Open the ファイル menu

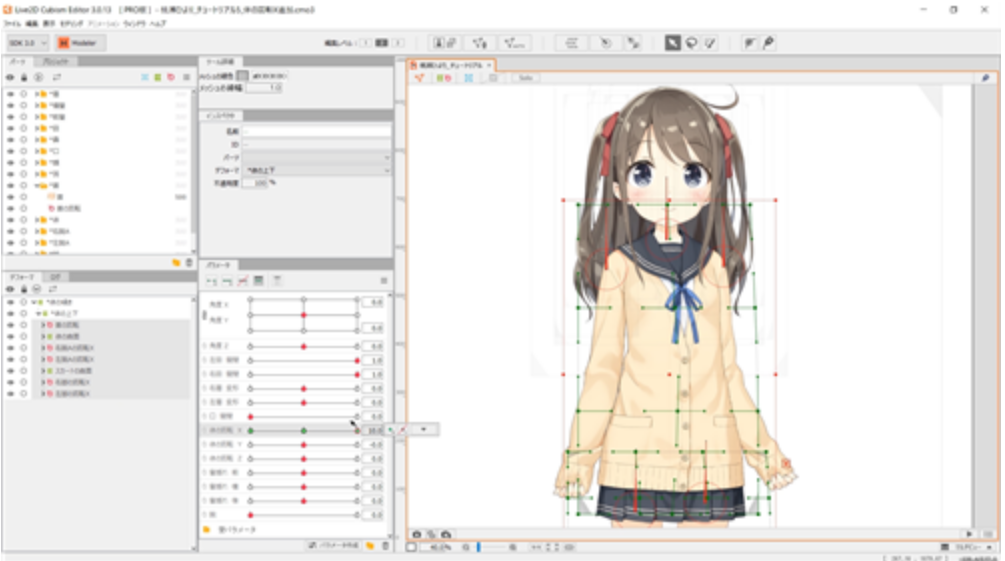coord(12,24)
